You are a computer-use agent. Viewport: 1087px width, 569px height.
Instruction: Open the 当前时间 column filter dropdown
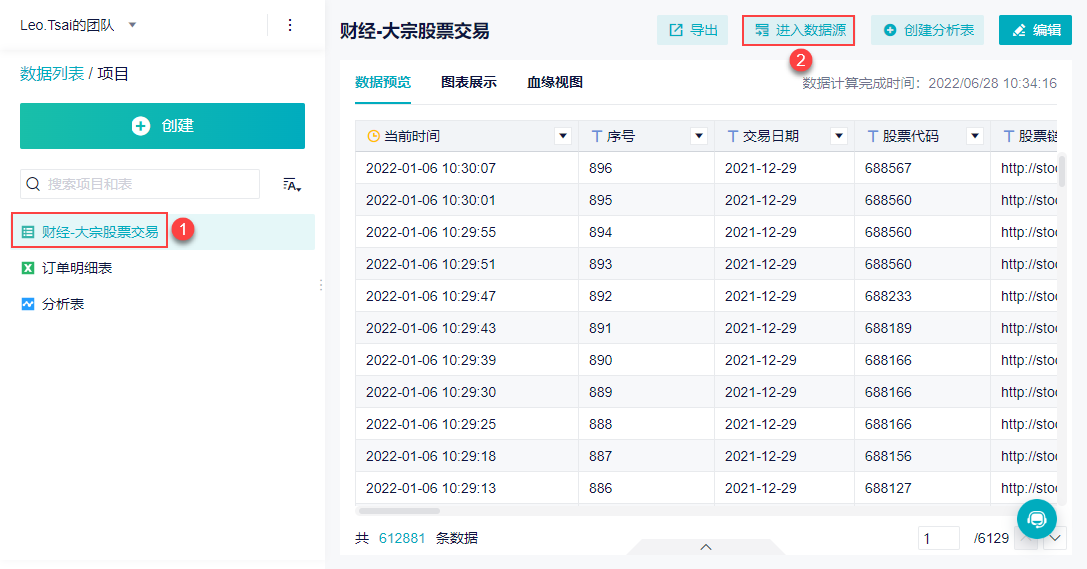coord(563,137)
